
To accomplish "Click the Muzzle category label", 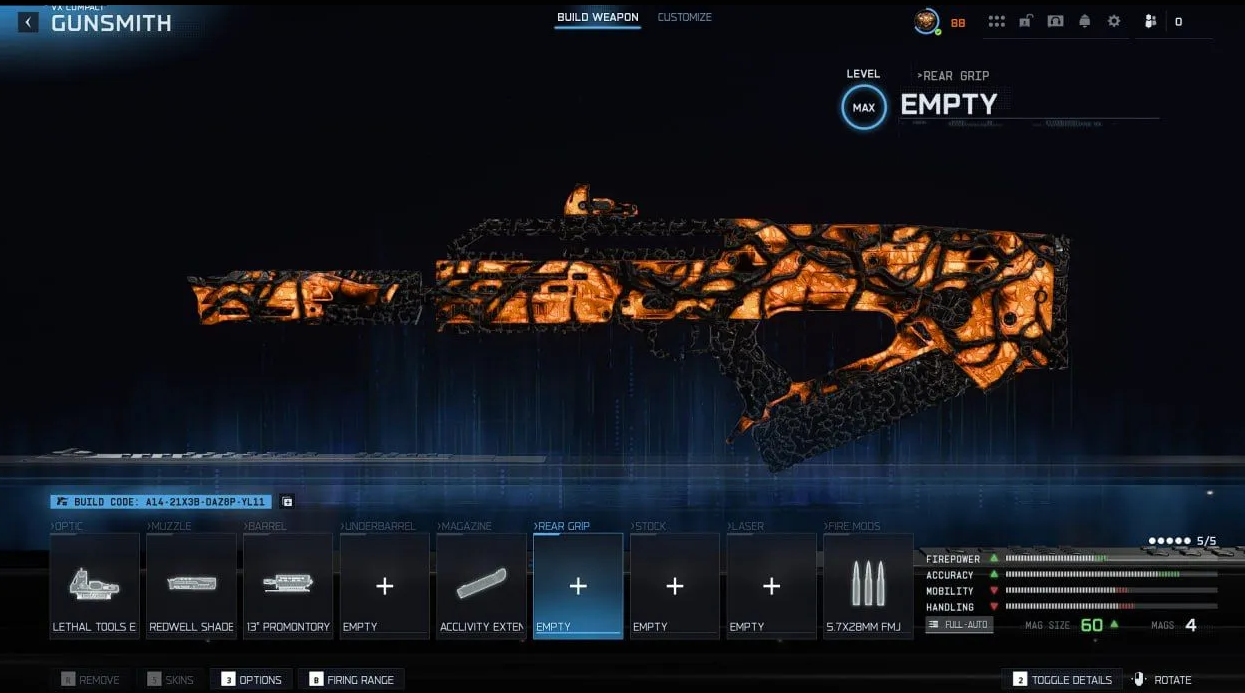I will coord(169,526).
